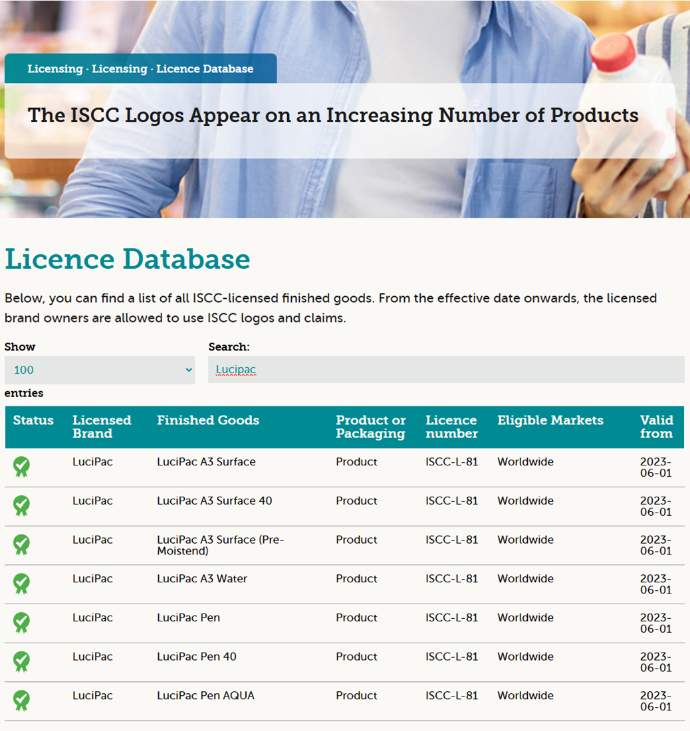
Task: Select the 'LuciPac Pen 40' cell
Action: 196,657
